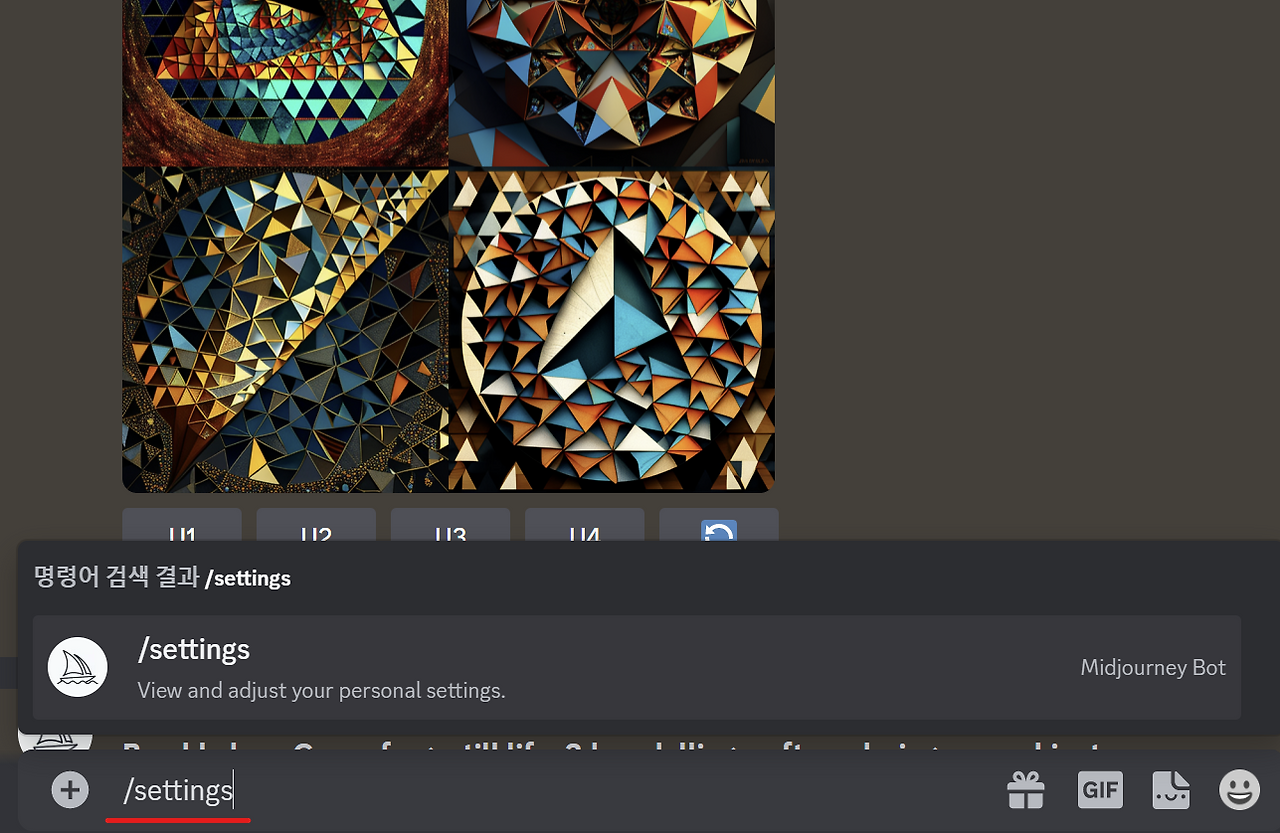Open the sticker picker
The height and width of the screenshot is (833, 1280).
1170,790
